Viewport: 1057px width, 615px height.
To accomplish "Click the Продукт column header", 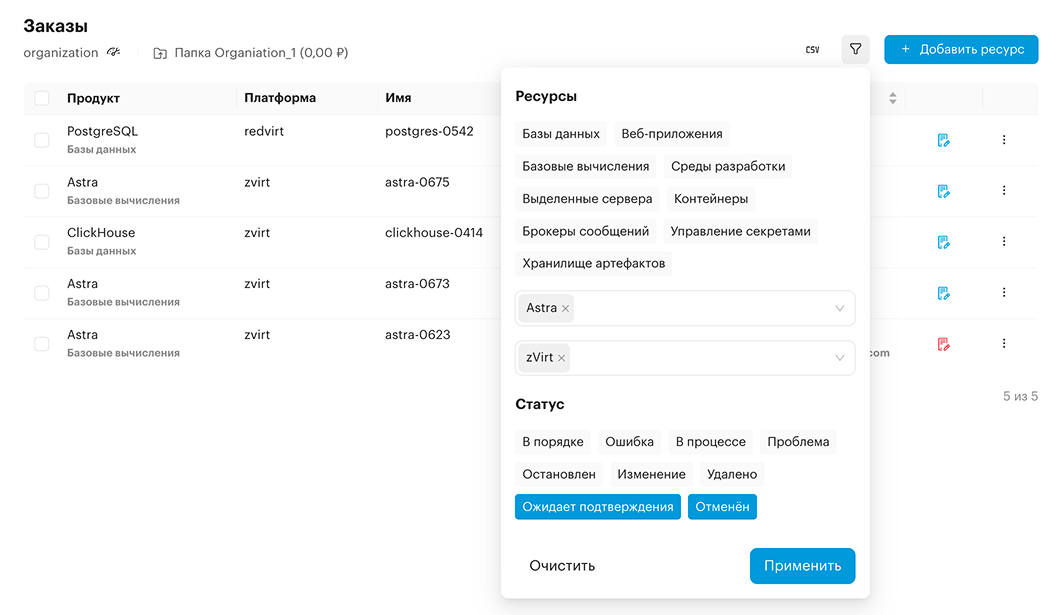I will (x=93, y=98).
